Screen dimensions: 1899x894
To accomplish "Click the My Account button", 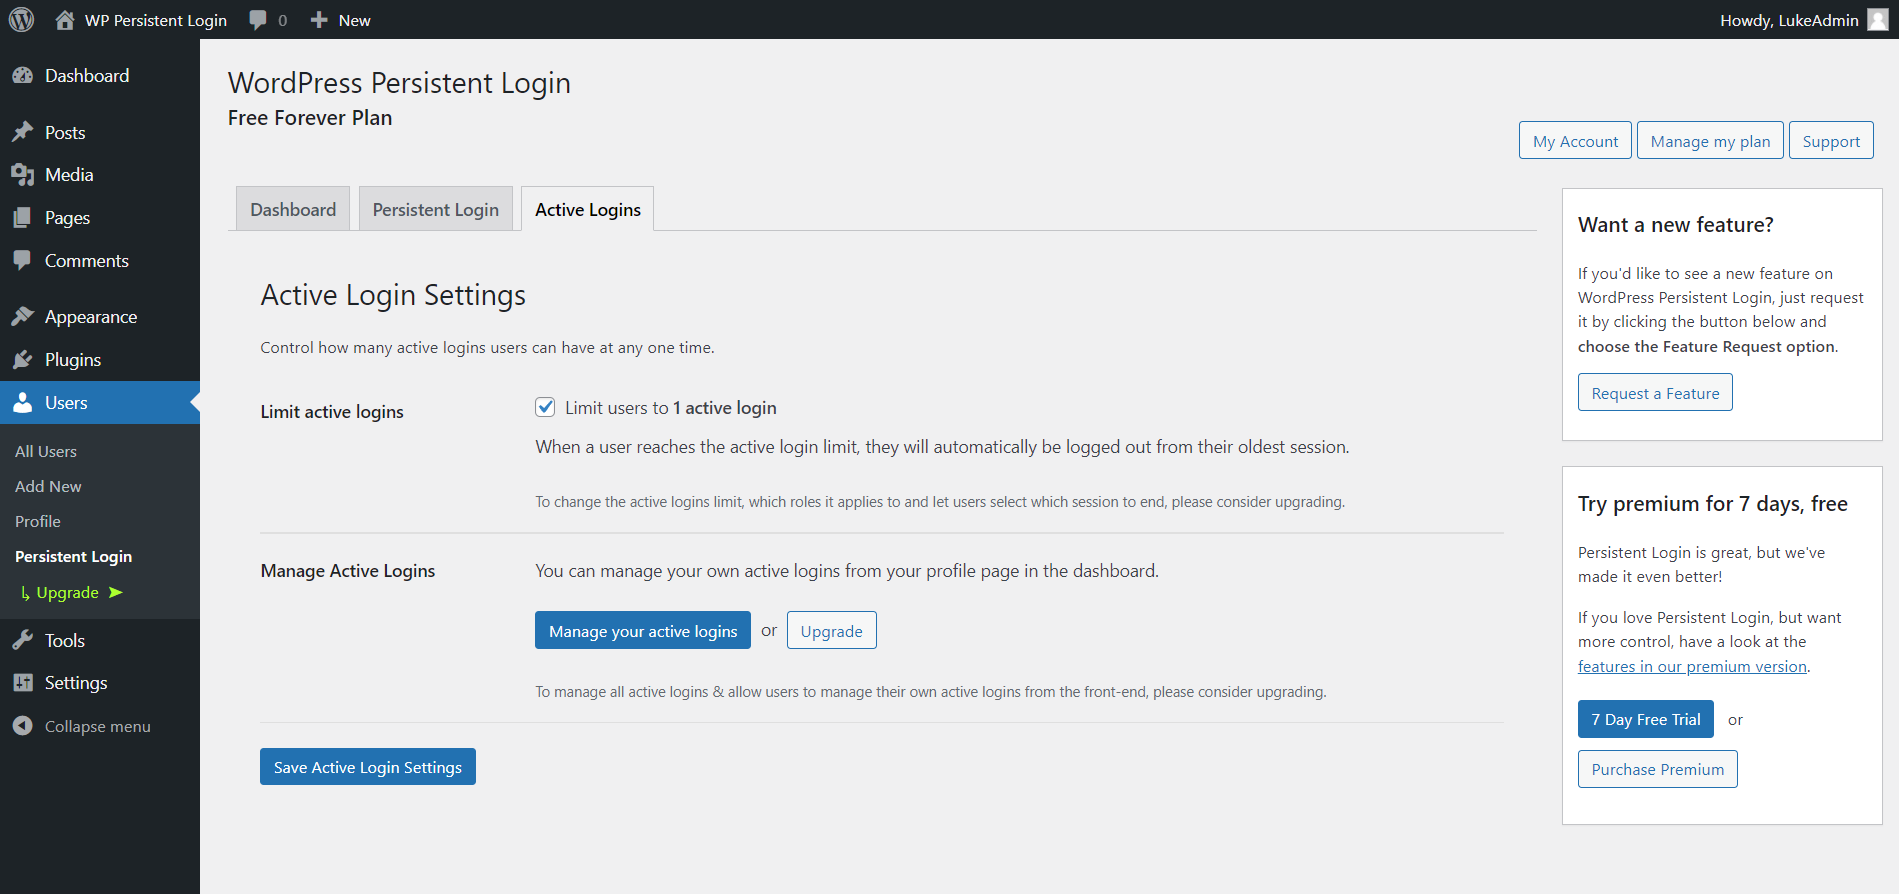I will (1575, 141).
